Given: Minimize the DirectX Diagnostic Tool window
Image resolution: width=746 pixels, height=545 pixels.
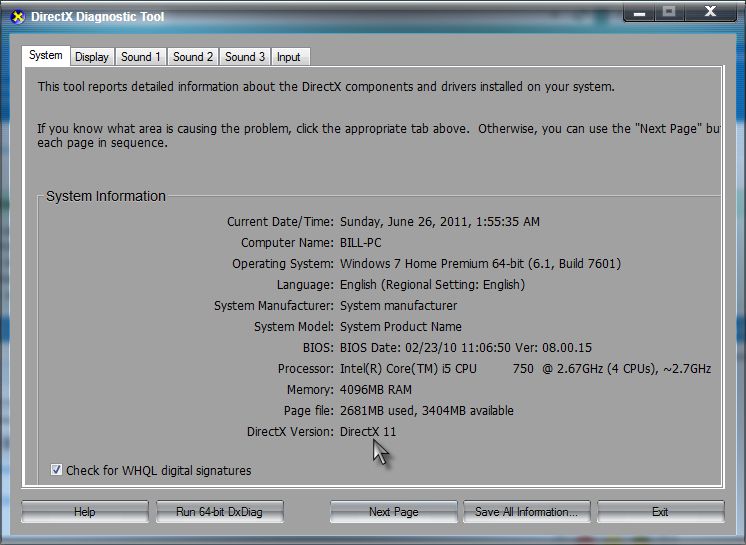Looking at the screenshot, I should [x=639, y=13].
